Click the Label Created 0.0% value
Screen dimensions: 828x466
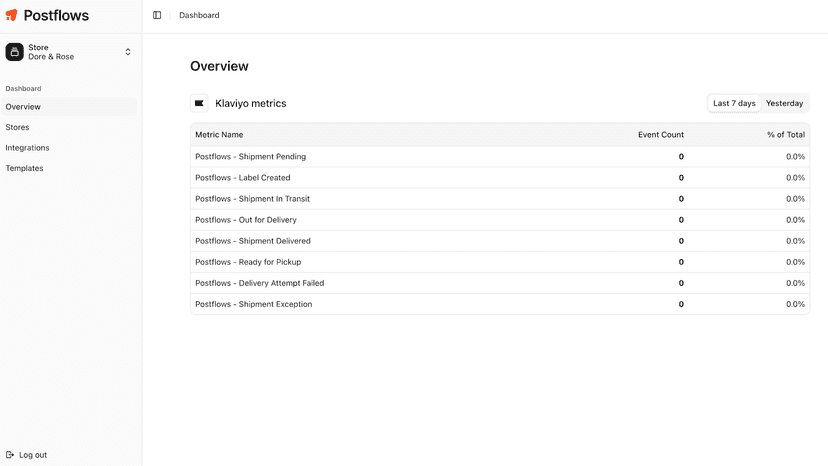[x=795, y=178]
